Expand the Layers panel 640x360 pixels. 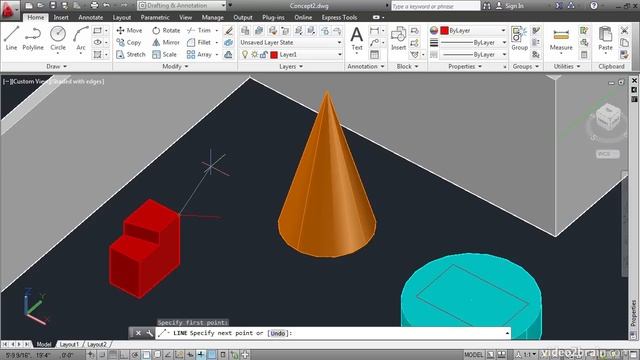click(291, 66)
